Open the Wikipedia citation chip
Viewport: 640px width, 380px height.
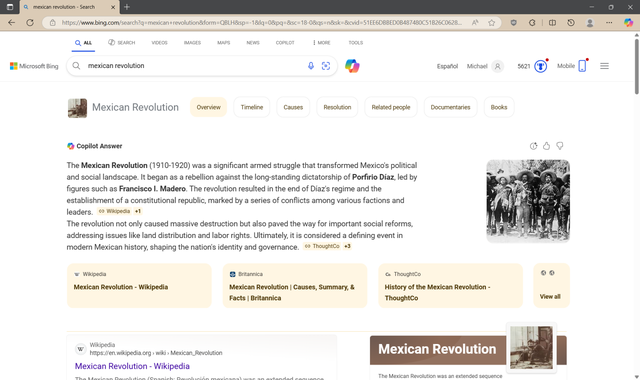coord(114,211)
